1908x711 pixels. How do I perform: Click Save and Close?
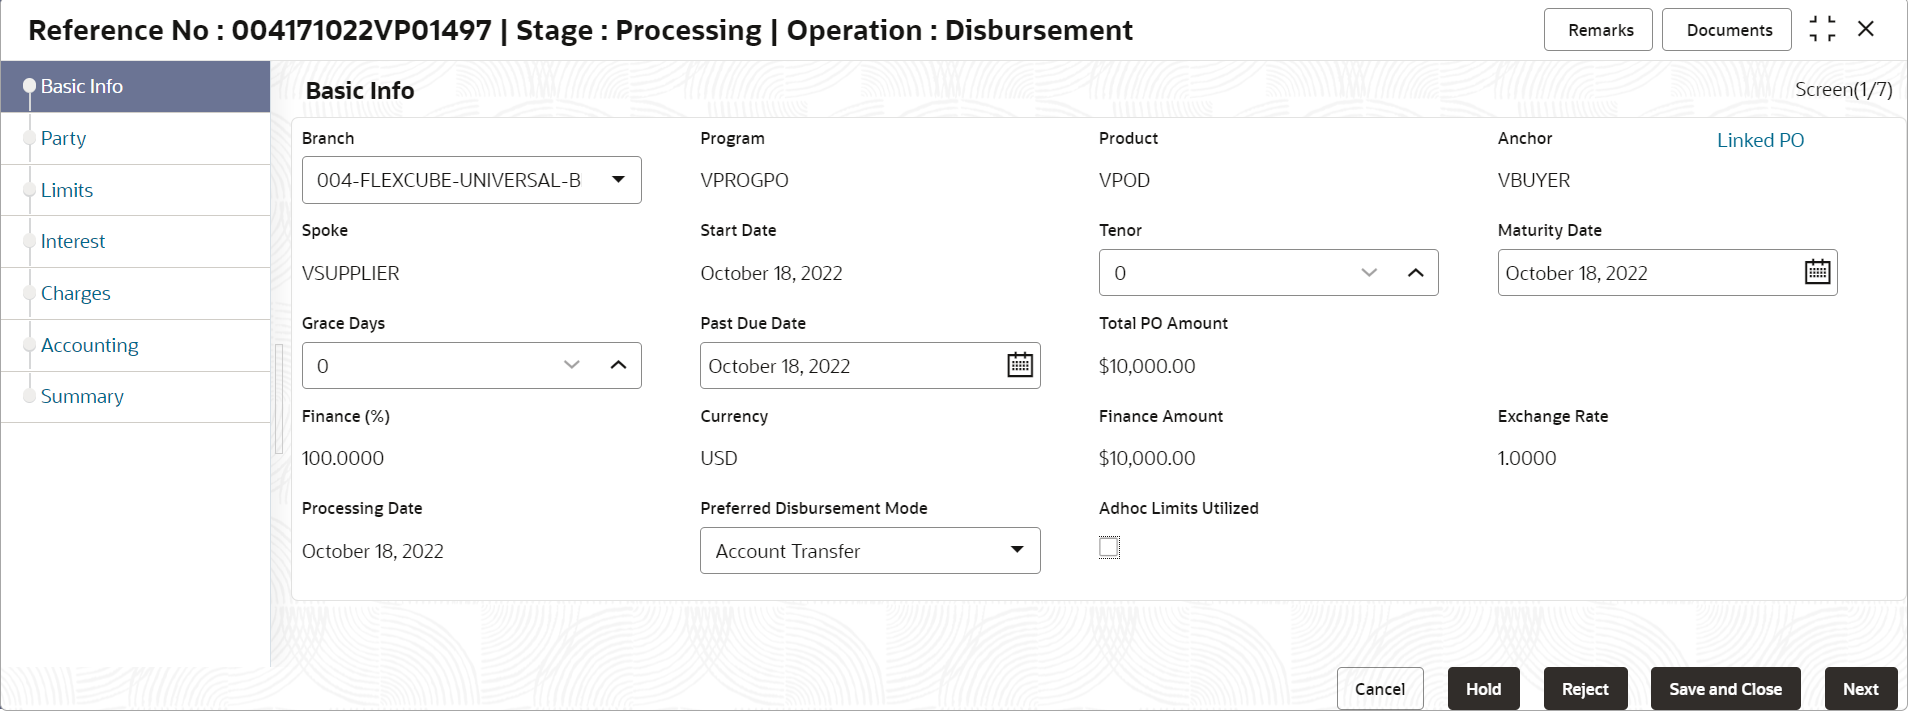click(x=1725, y=689)
